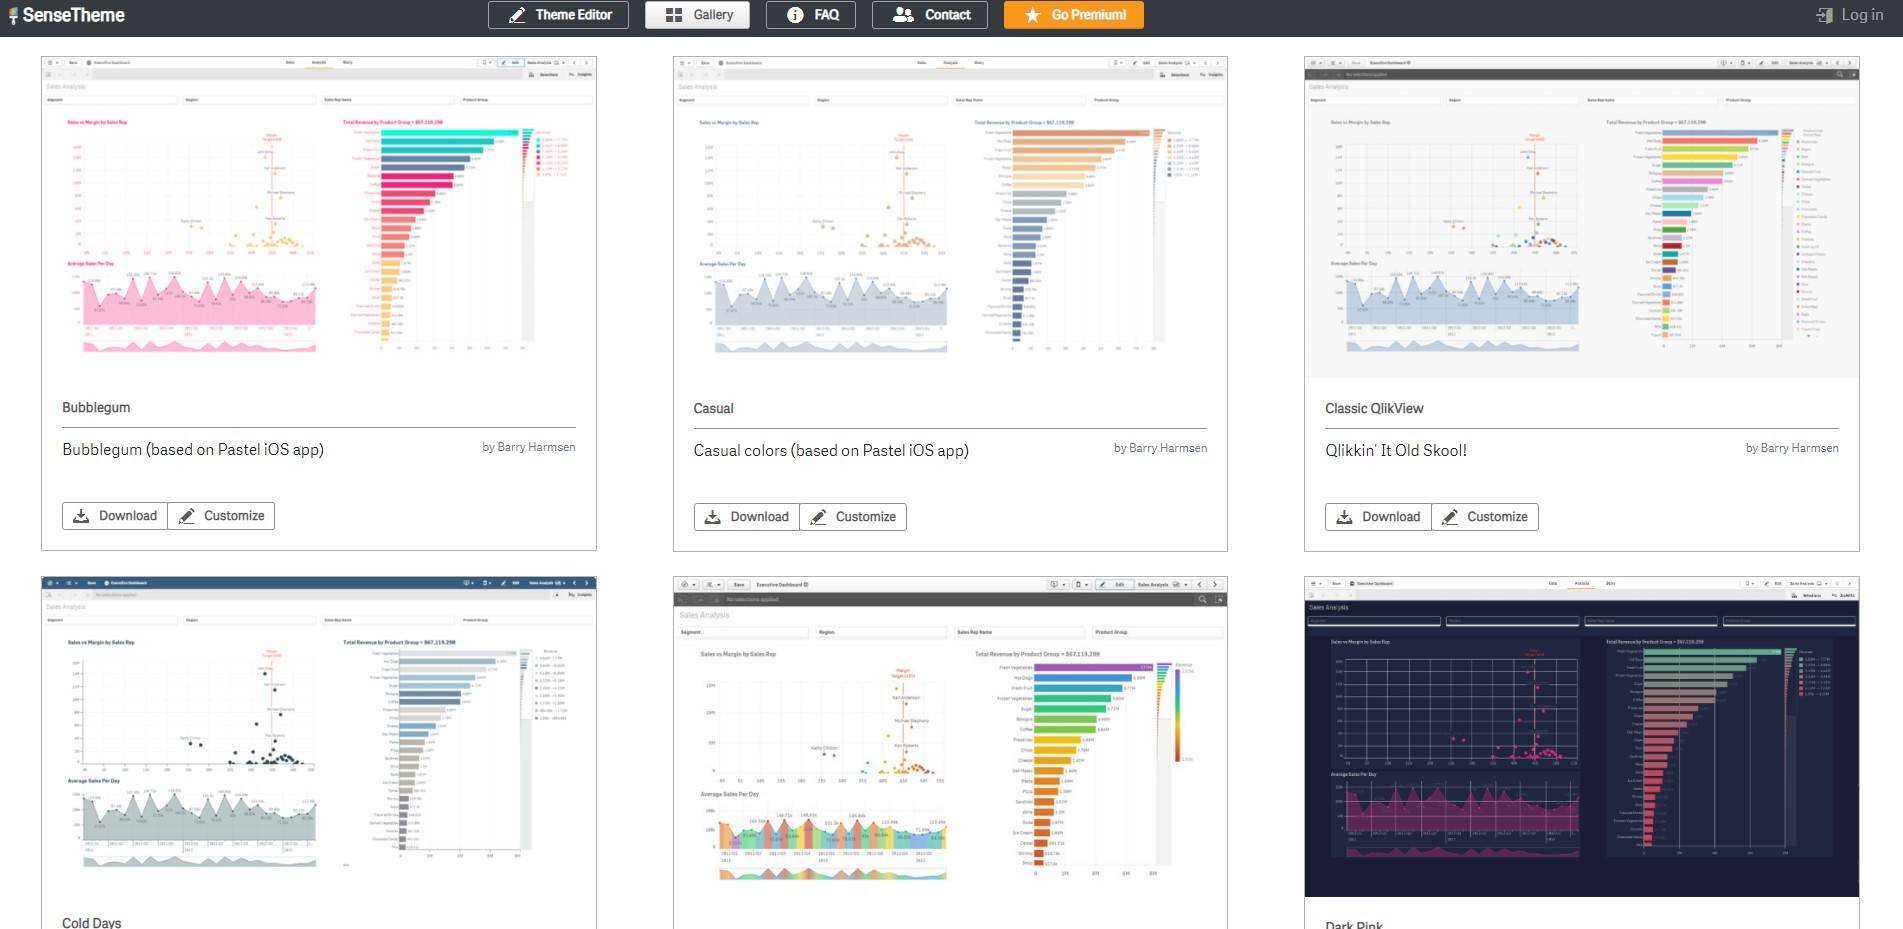1903x929 pixels.
Task: Click the Go Premium! button
Action: pyautogui.click(x=1073, y=15)
